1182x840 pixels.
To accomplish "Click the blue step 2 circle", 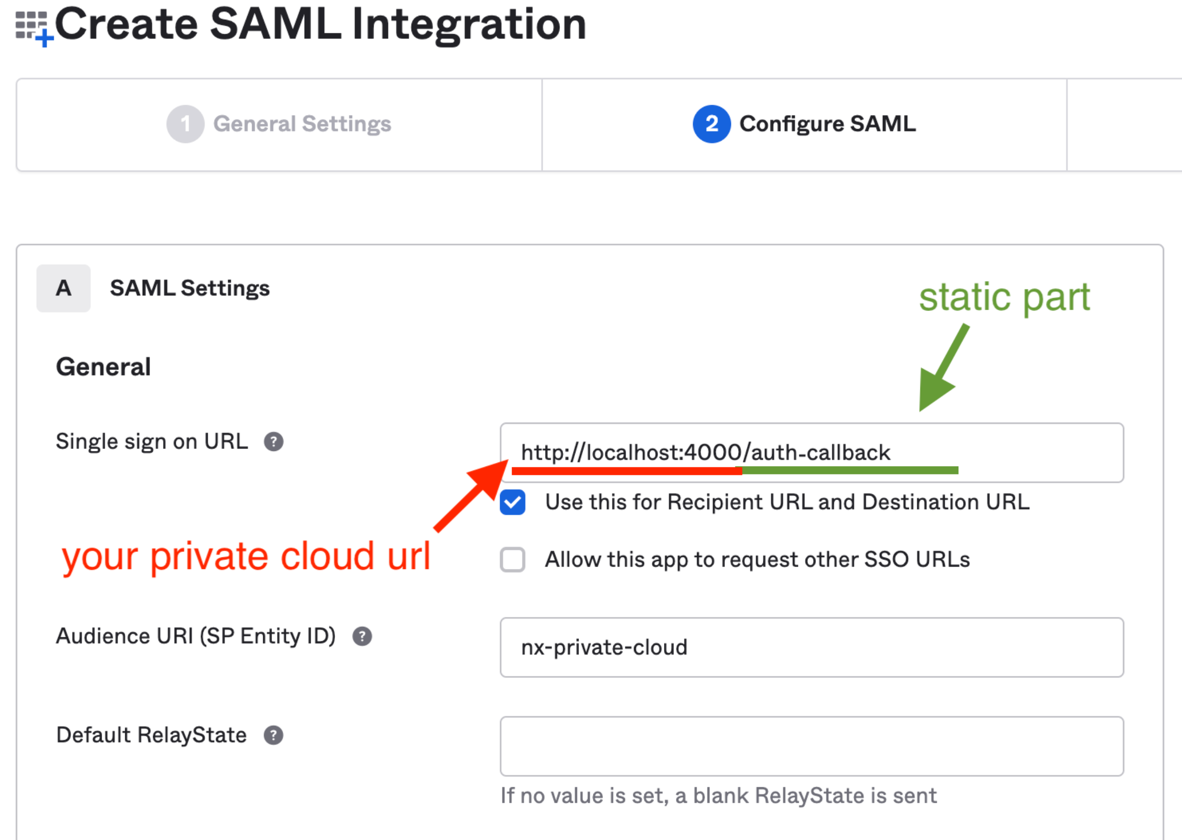I will coord(710,123).
